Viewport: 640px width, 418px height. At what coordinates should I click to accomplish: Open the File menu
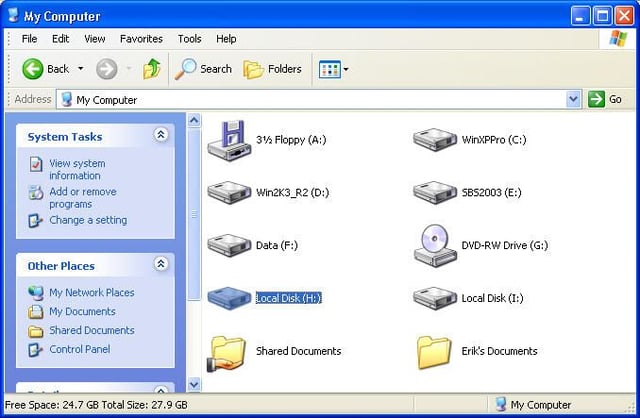29,39
